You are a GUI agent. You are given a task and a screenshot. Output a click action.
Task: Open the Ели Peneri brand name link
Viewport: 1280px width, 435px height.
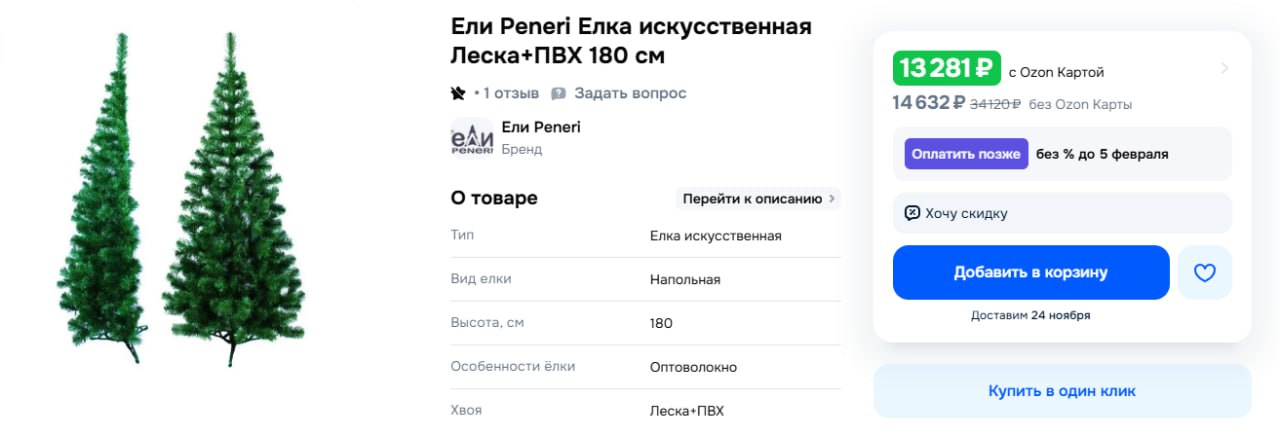(541, 127)
